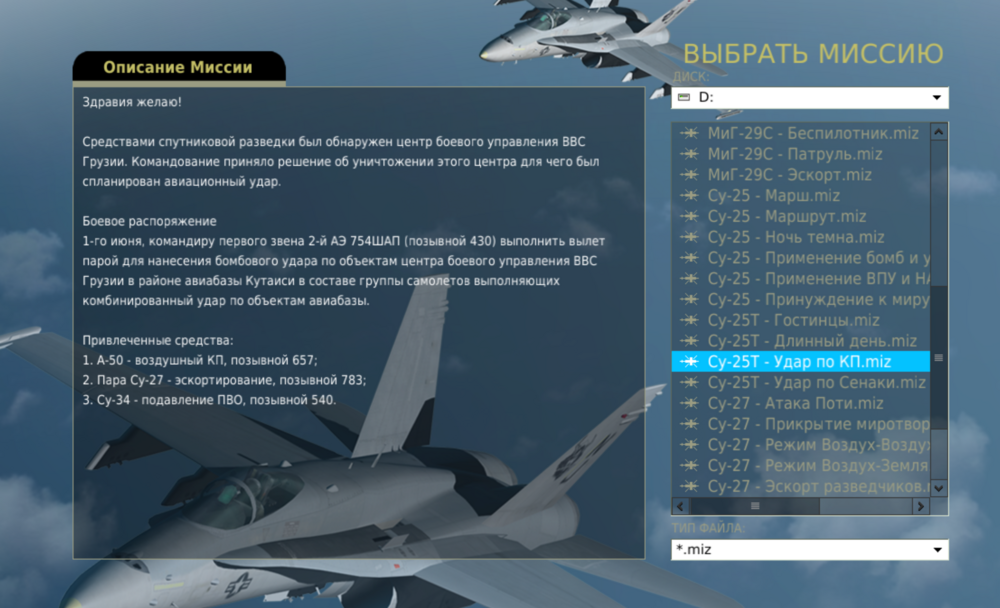This screenshot has width=1000, height=608.
Task: Click the aircraft icon on highlighted Су-25Т - Удар по КП.miz
Action: (689, 362)
